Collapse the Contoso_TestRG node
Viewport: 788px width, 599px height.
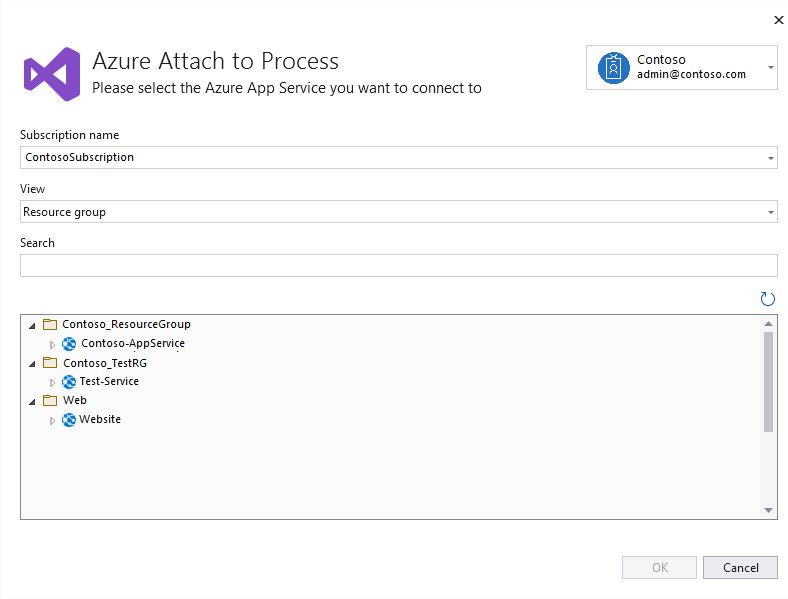point(32,363)
